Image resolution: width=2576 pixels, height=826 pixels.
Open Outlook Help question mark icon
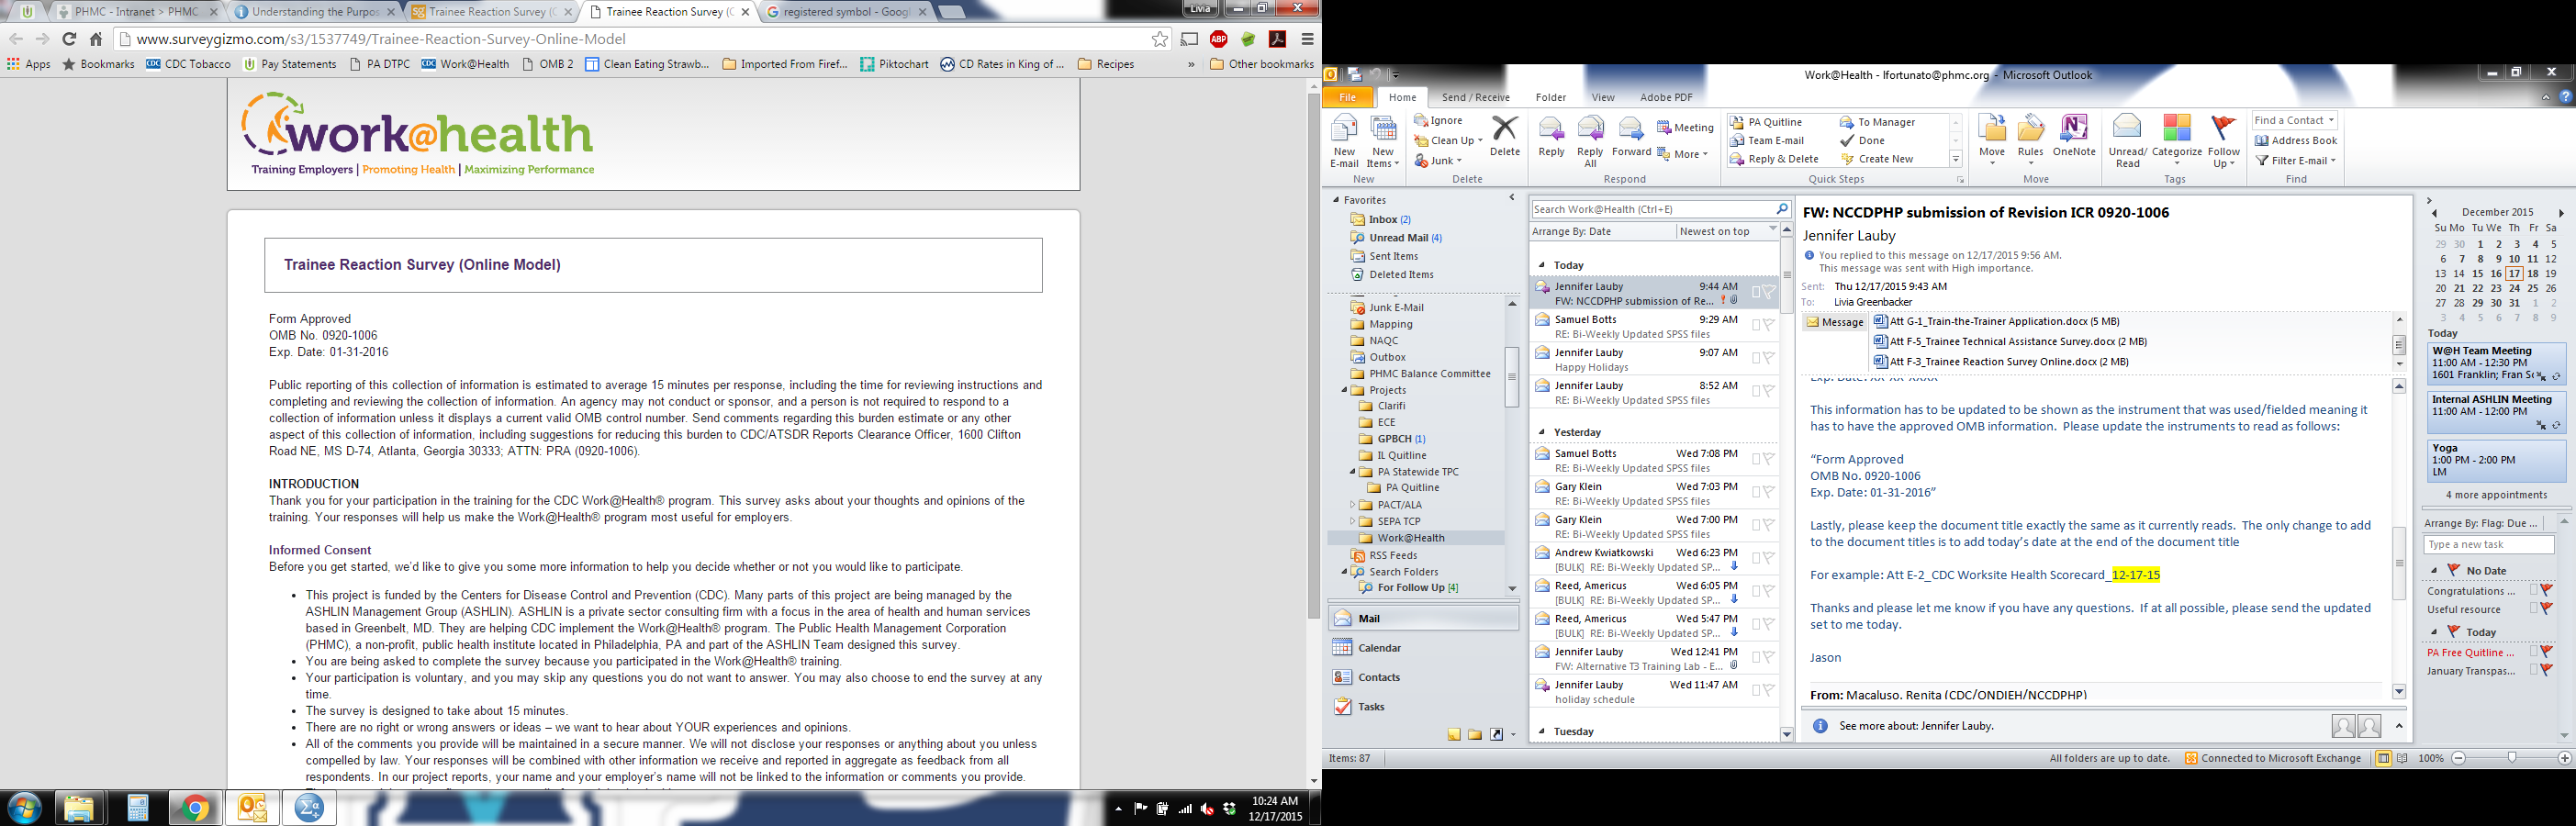(2565, 97)
